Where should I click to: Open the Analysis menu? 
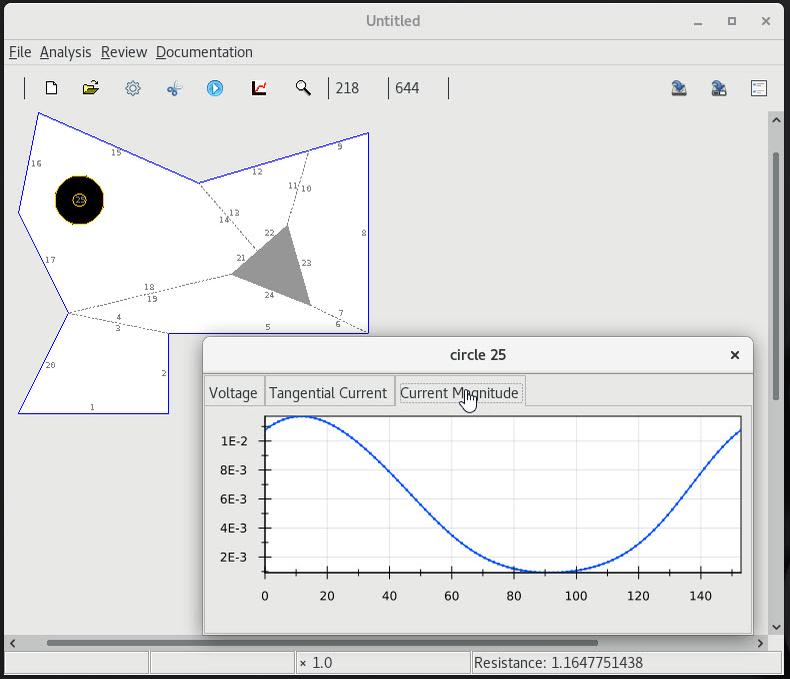point(65,52)
